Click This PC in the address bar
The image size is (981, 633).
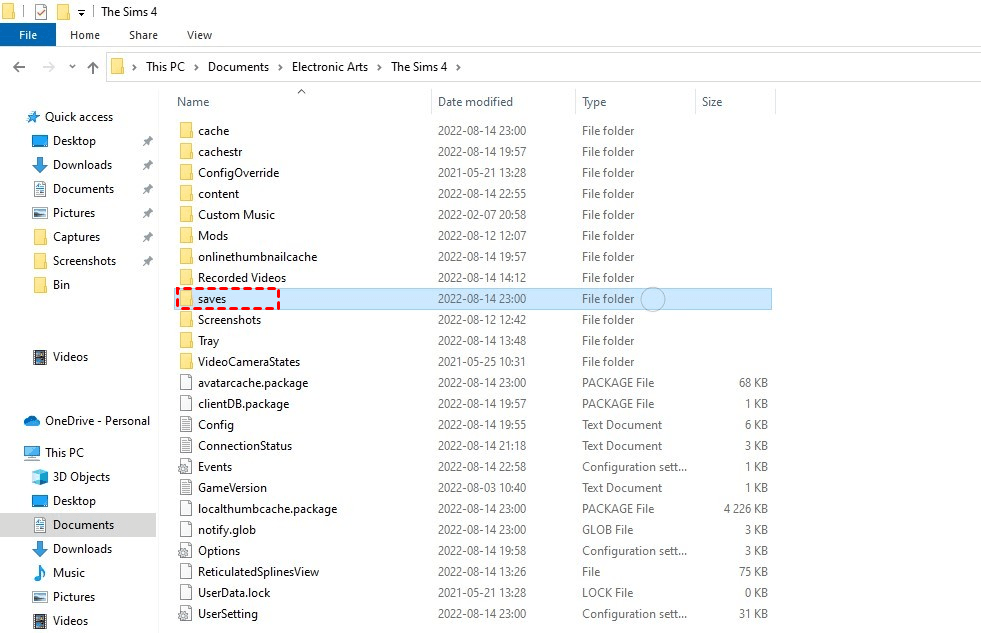(x=165, y=67)
